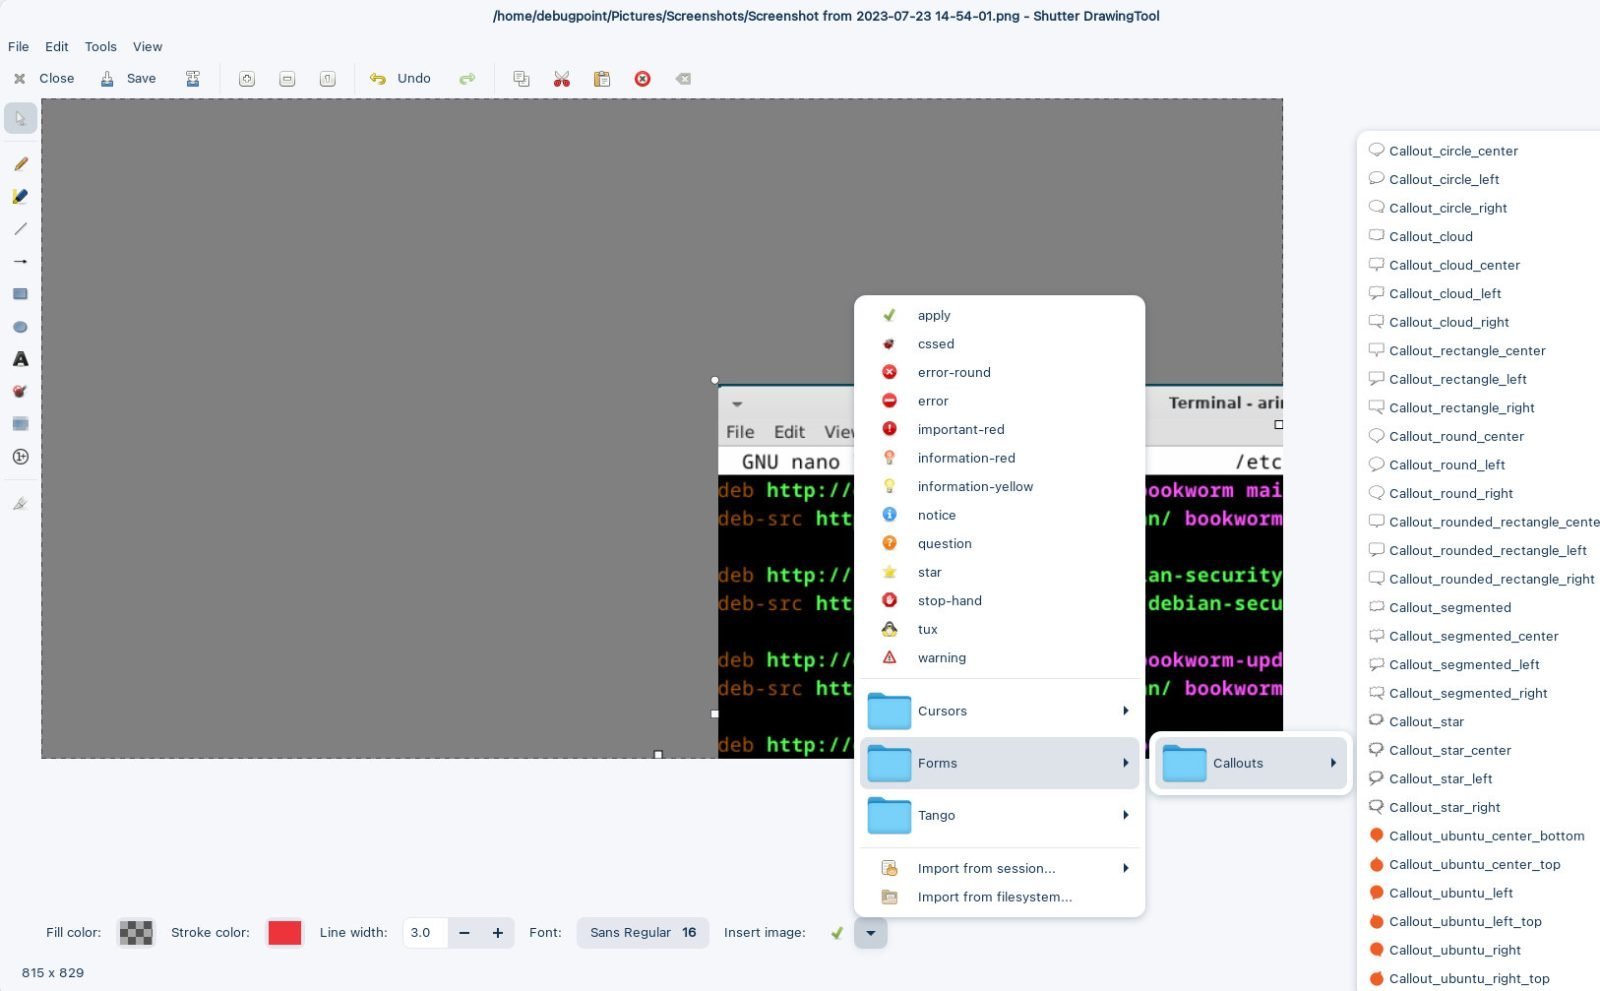Expand the Cursors submenu

point(940,710)
